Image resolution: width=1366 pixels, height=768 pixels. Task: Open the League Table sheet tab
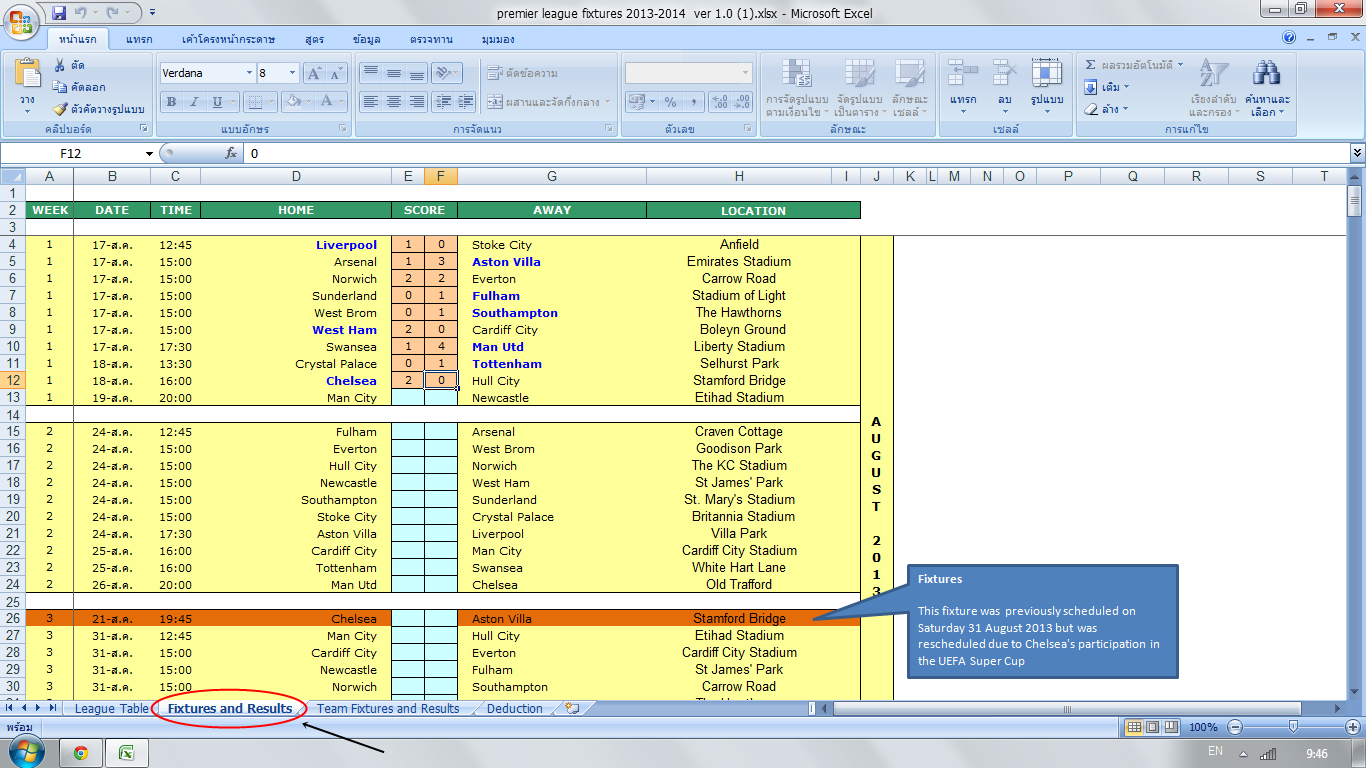pyautogui.click(x=111, y=708)
